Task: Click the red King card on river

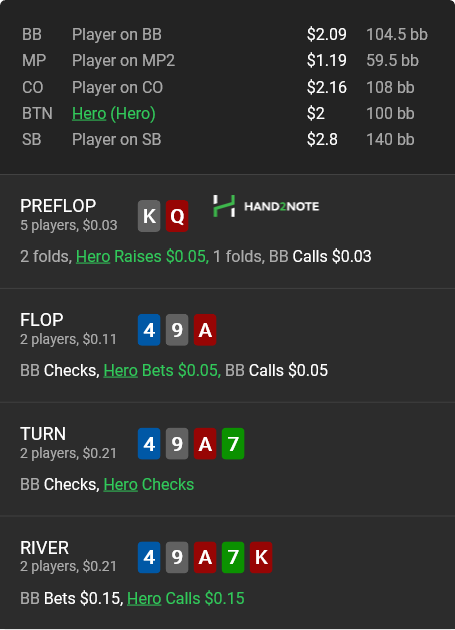Action: [x=261, y=558]
